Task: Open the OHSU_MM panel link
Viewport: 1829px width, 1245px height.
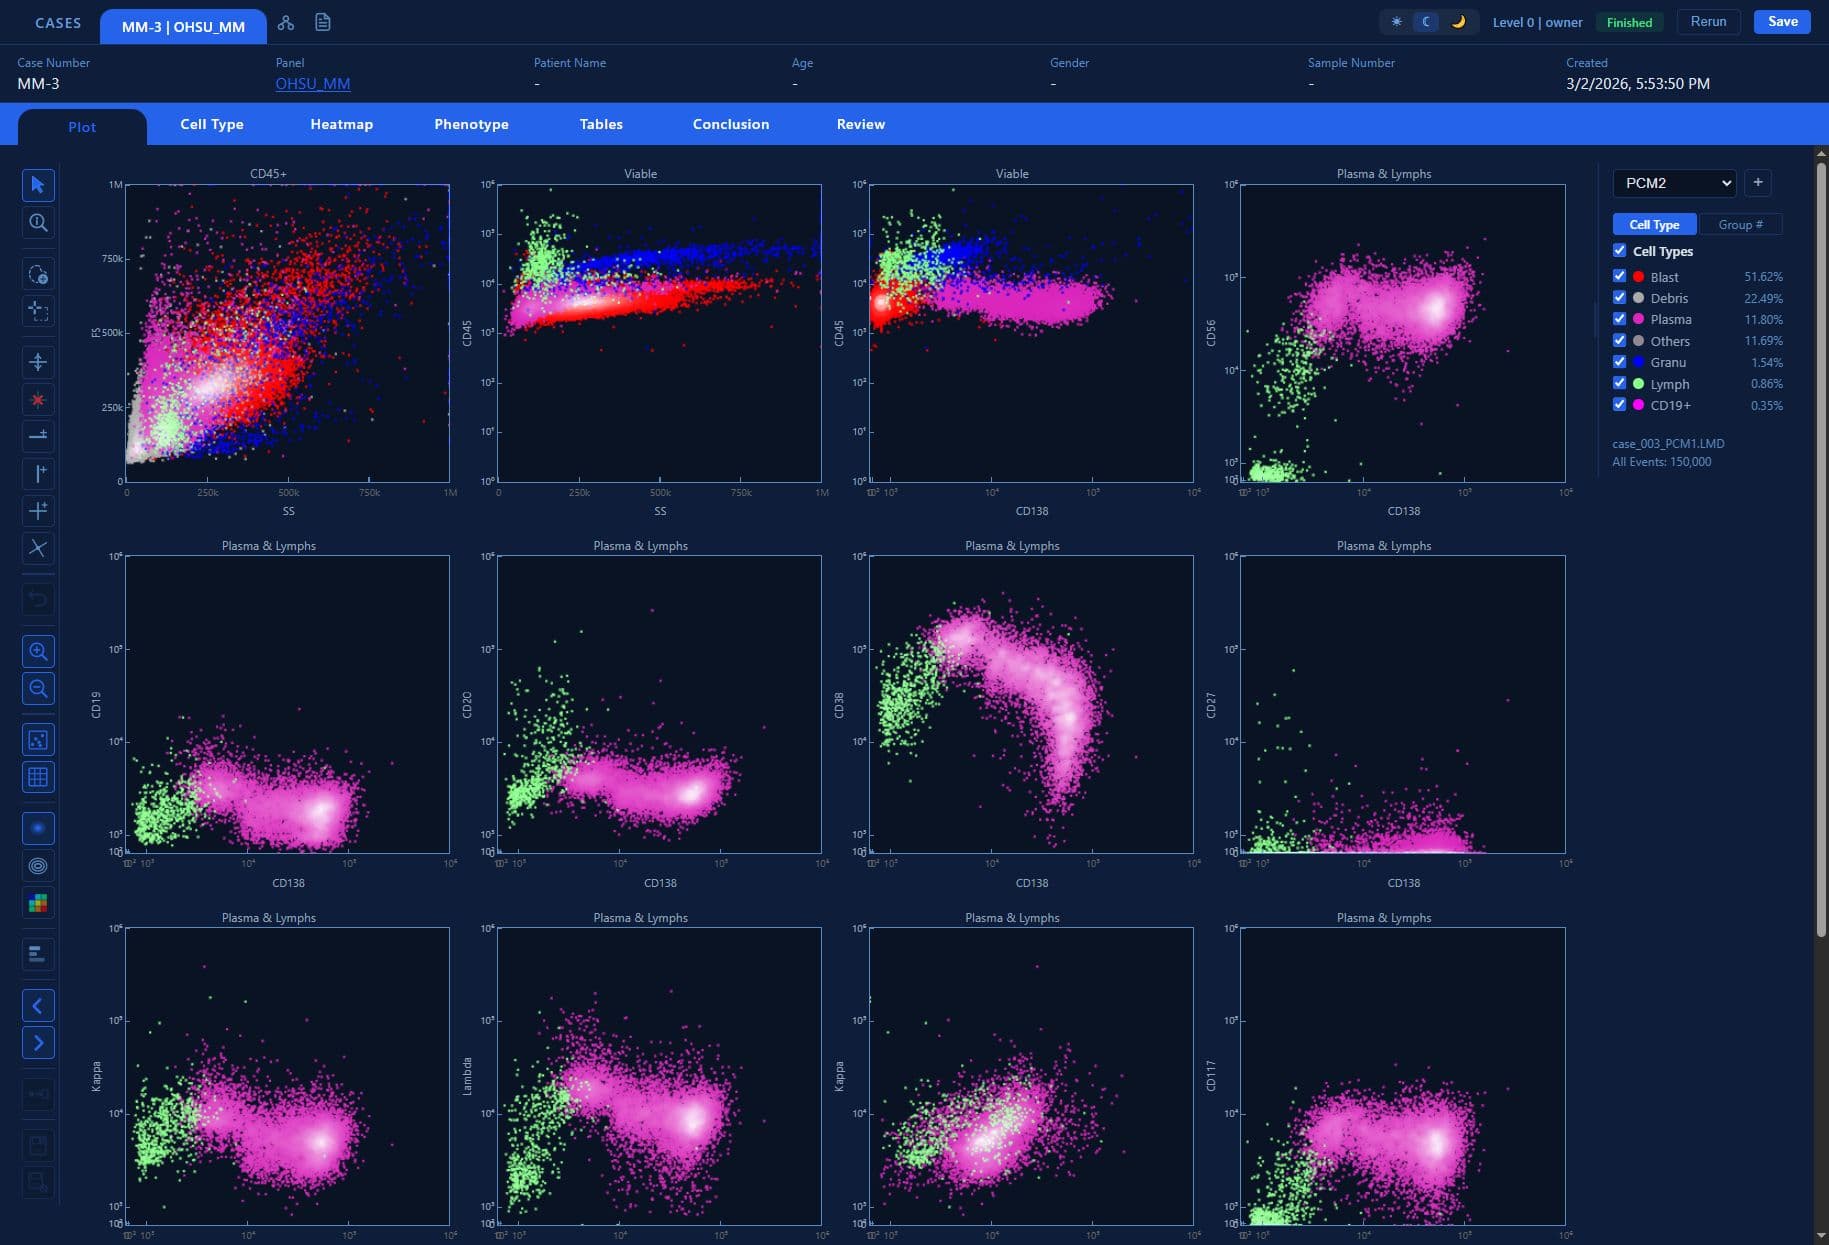Action: 312,84
